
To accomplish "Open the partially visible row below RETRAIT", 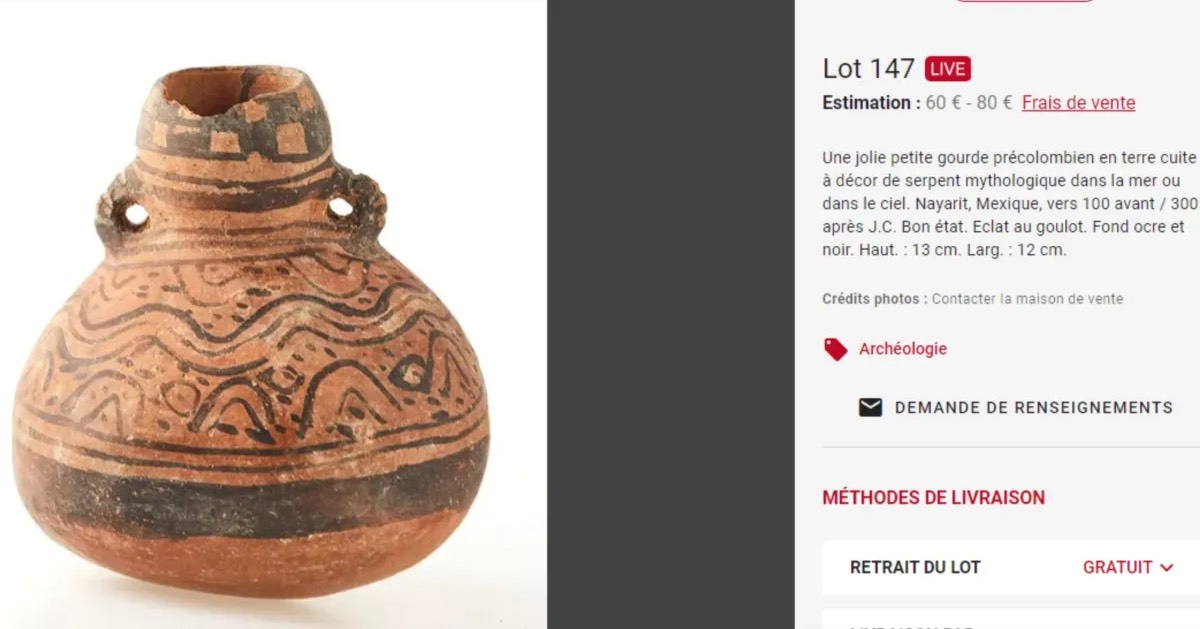I will tap(1011, 620).
